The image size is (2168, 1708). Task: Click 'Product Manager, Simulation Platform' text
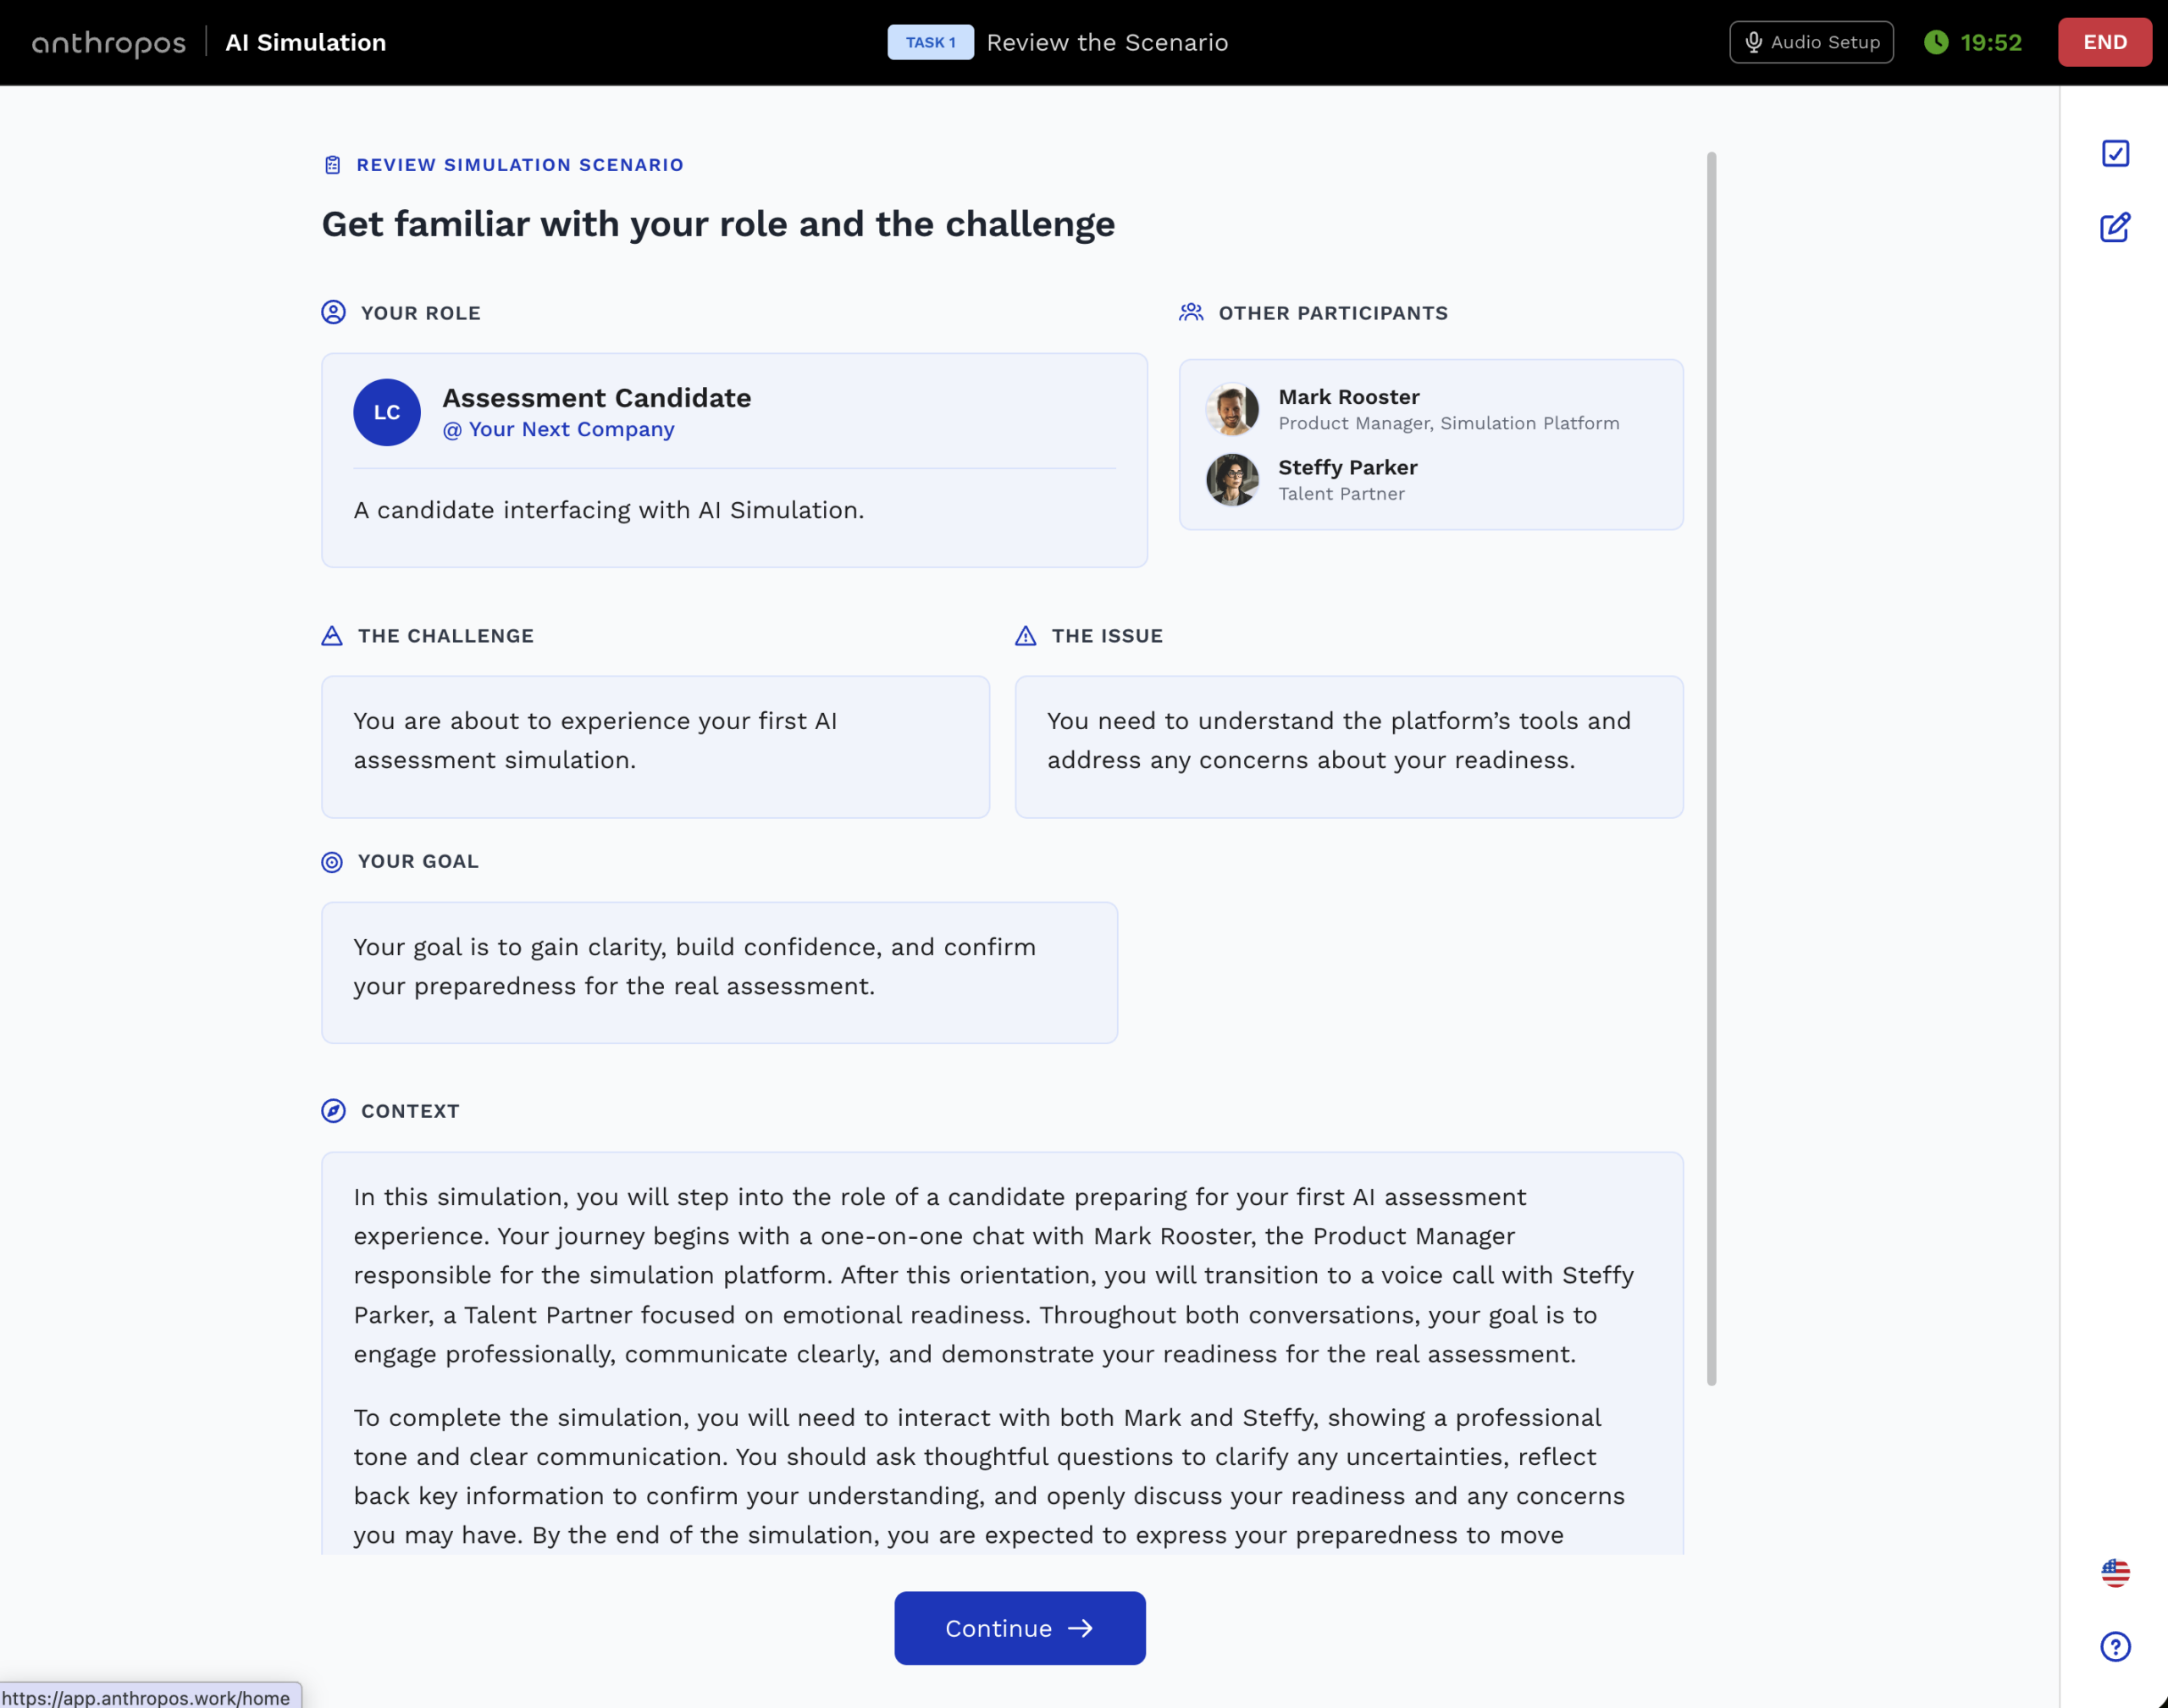tap(1449, 423)
